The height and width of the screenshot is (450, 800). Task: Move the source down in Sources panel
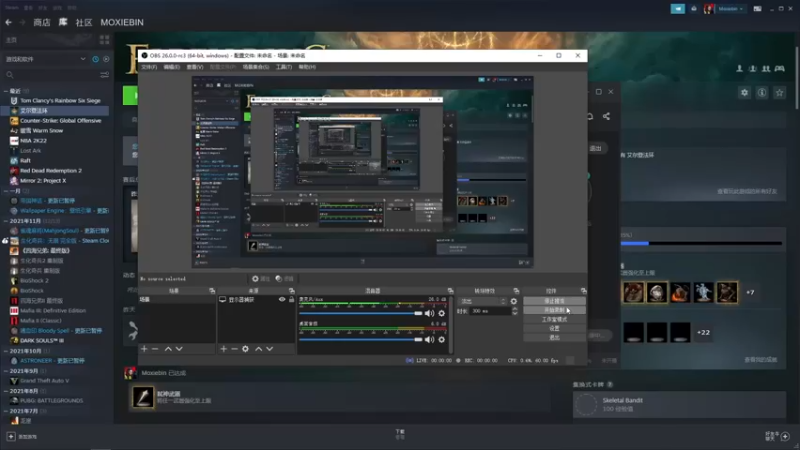[269, 349]
